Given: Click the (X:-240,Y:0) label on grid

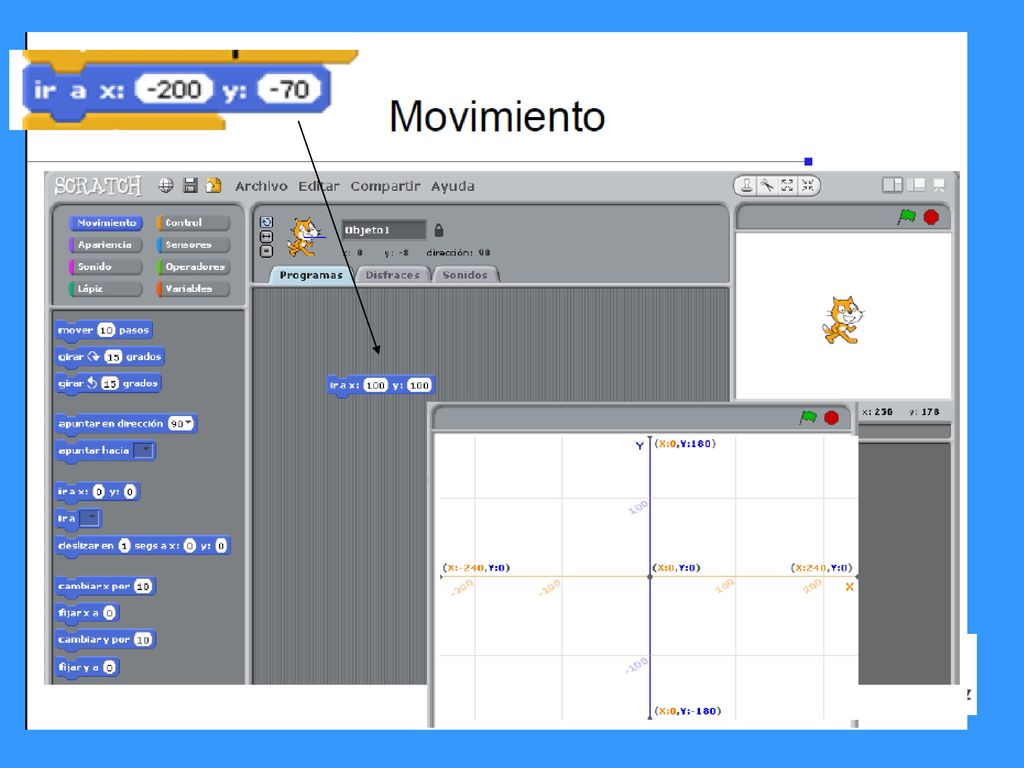Looking at the screenshot, I should (x=476, y=568).
